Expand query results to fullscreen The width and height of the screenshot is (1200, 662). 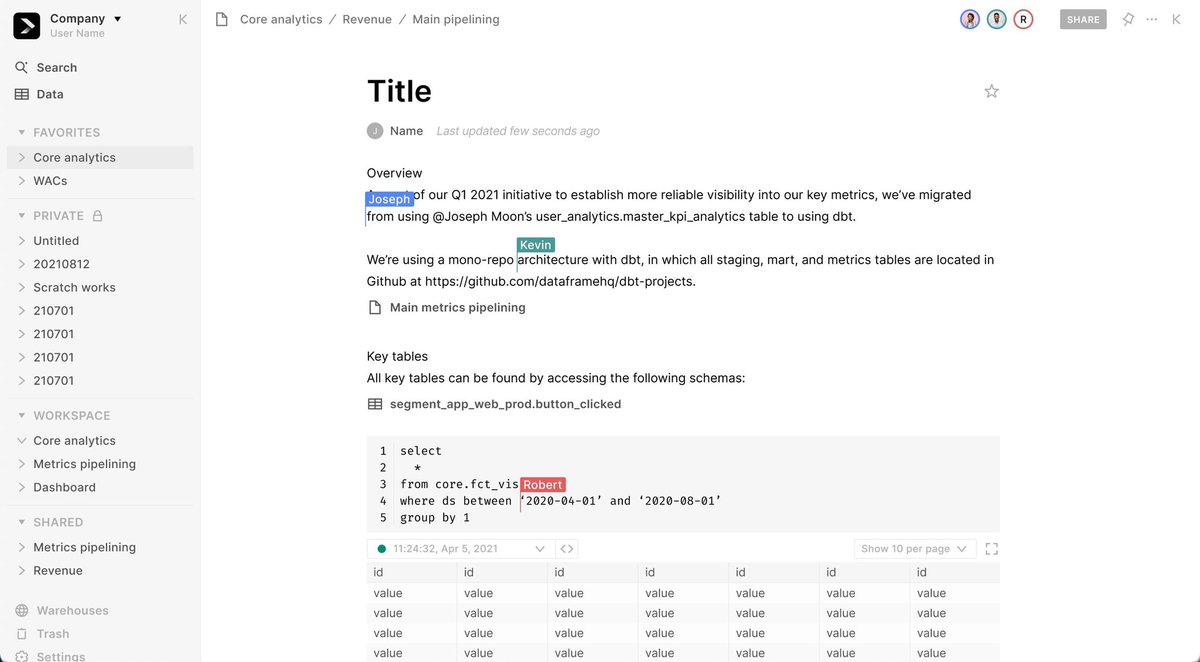point(991,548)
